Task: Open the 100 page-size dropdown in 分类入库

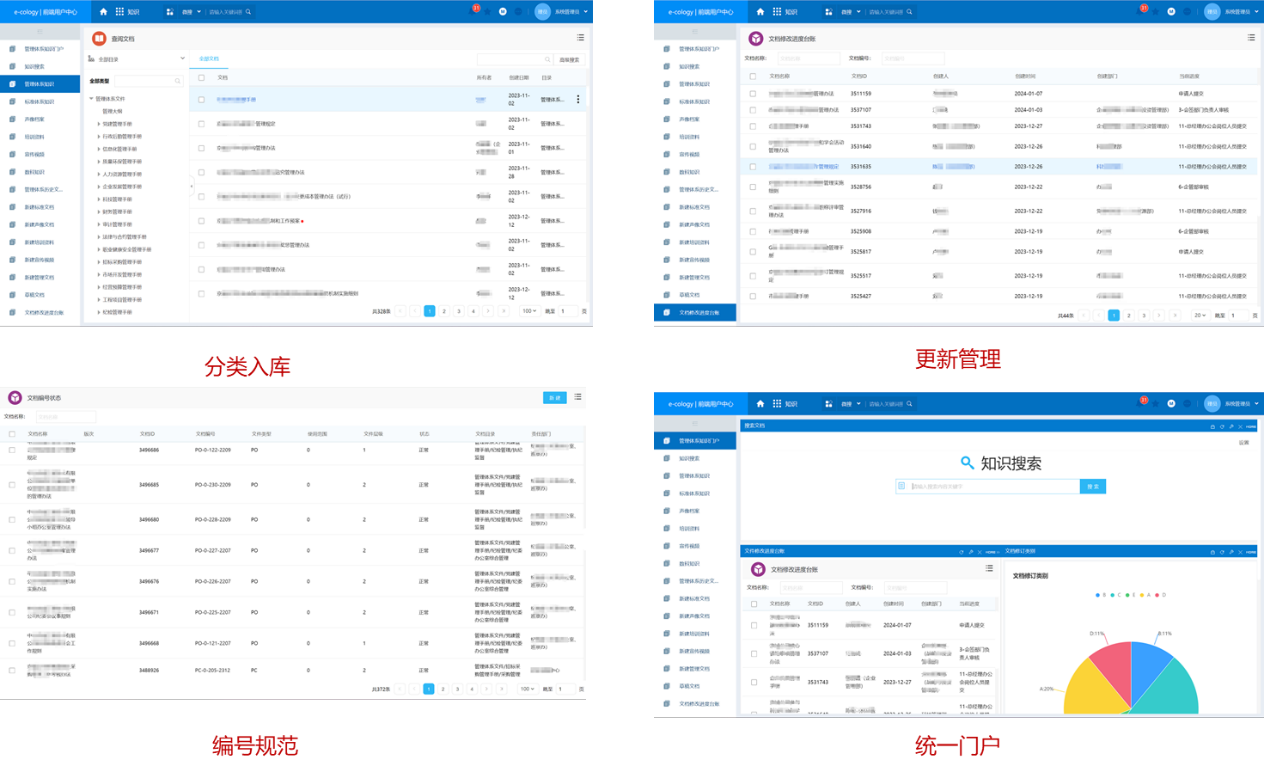Action: [x=529, y=311]
